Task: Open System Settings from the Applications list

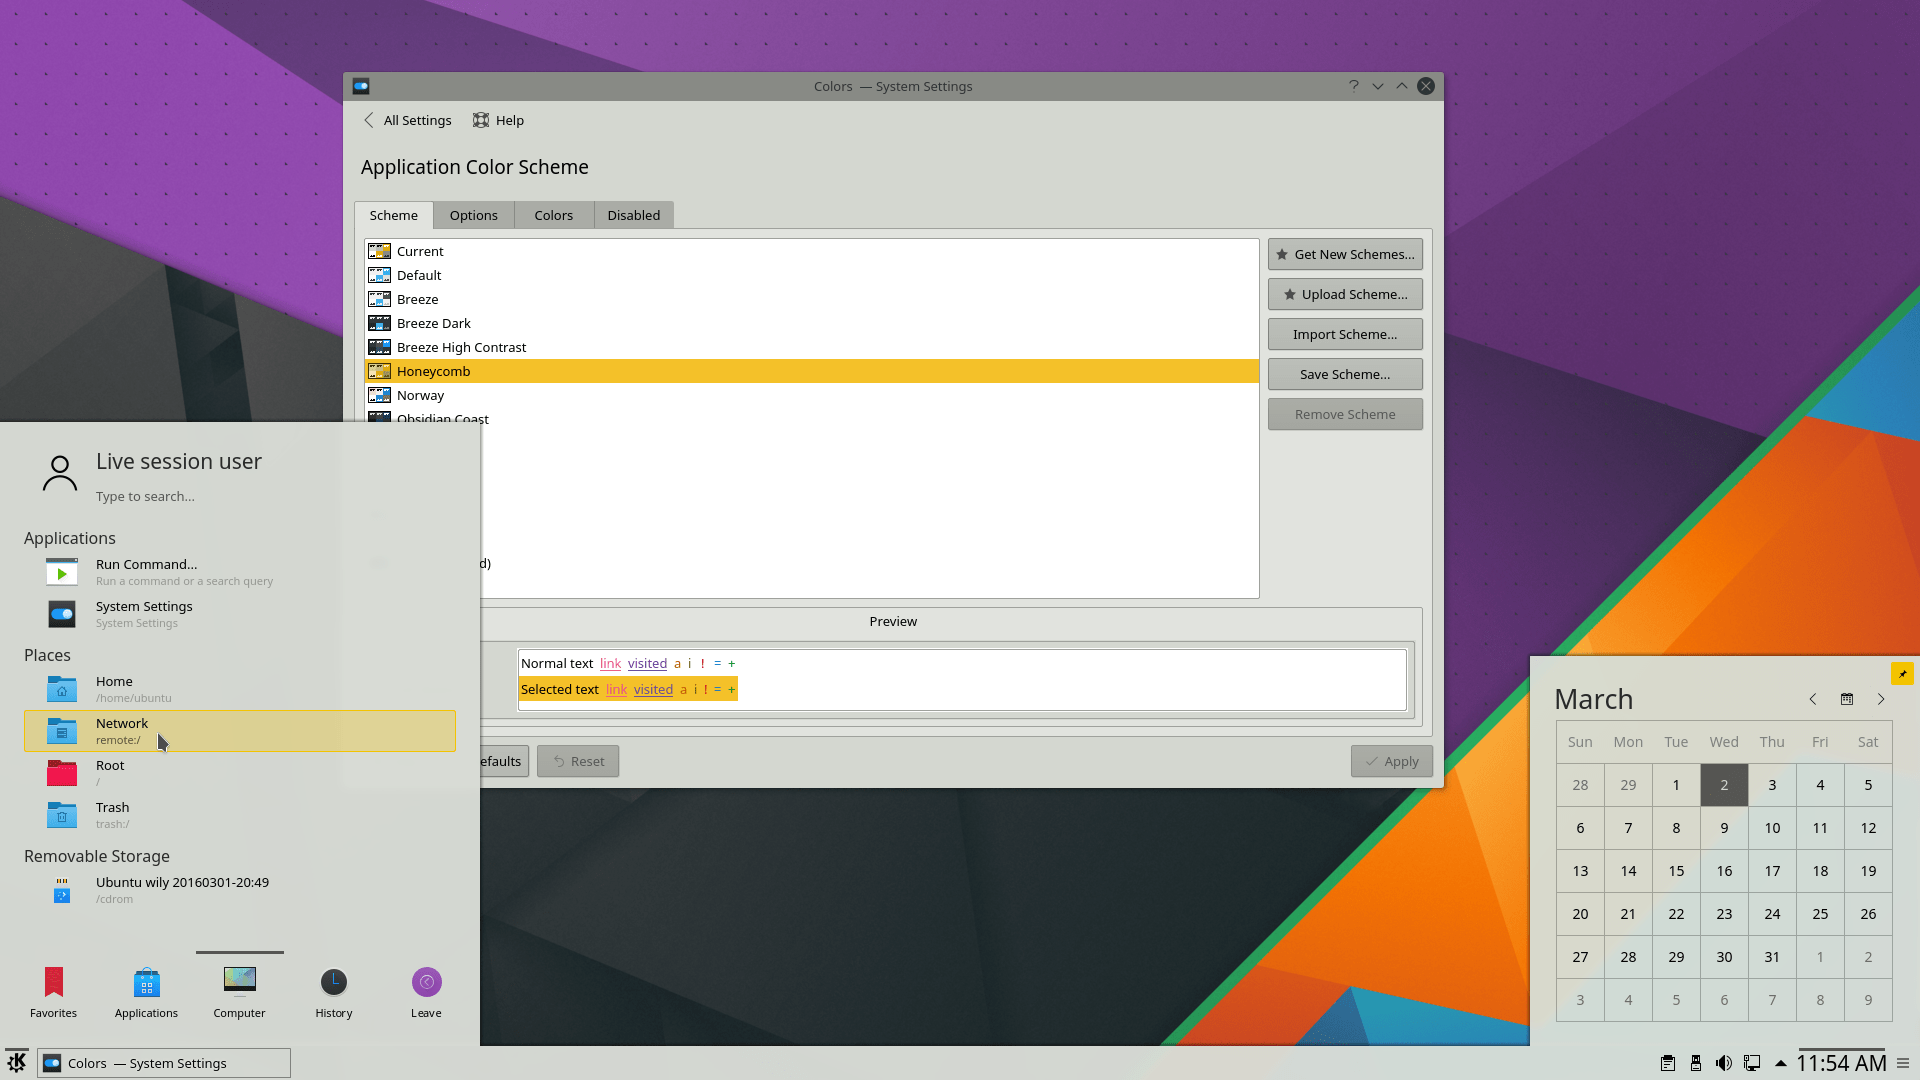Action: (x=143, y=613)
